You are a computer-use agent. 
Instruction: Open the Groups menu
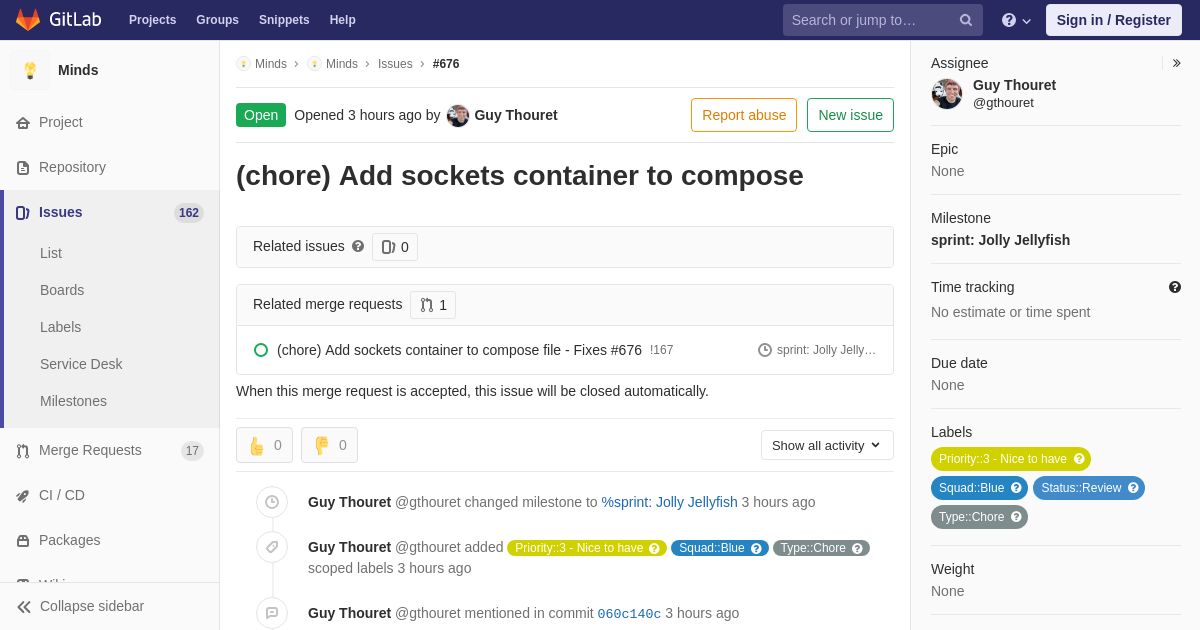(x=217, y=20)
